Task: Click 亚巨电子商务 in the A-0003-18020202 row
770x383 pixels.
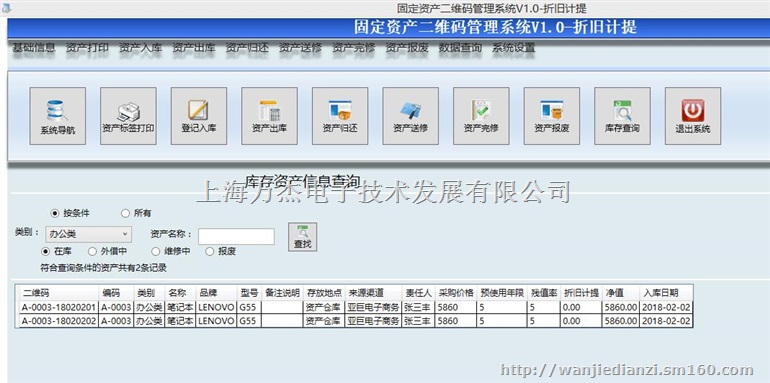Action: 374,321
